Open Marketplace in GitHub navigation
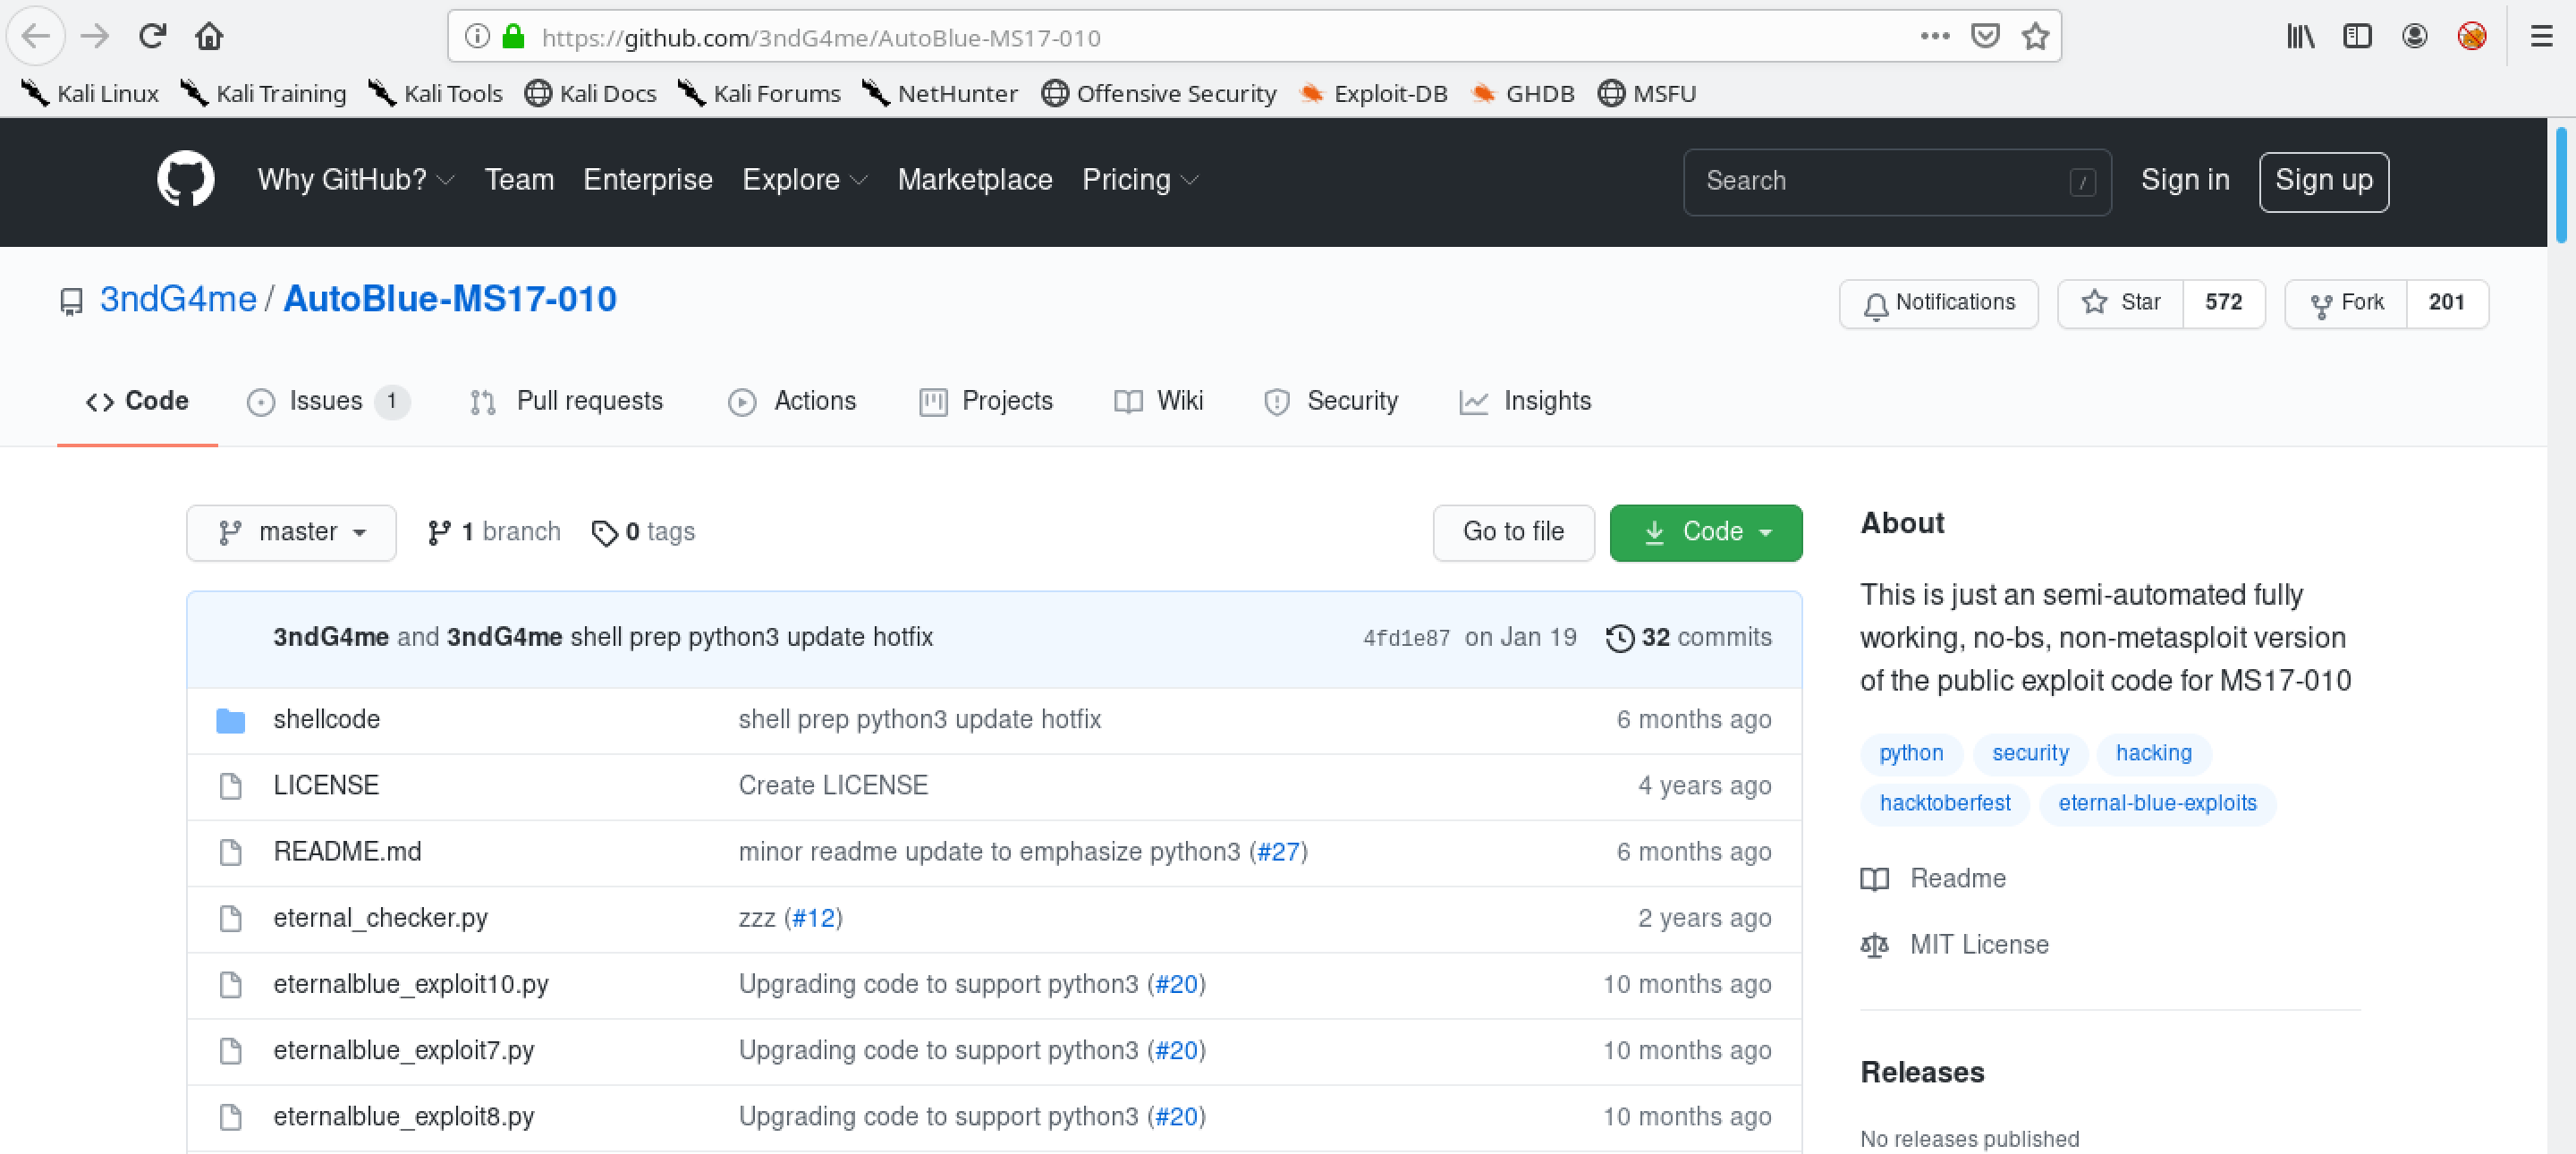Screen dimensions: 2576x1154 pyautogui.click(x=975, y=180)
